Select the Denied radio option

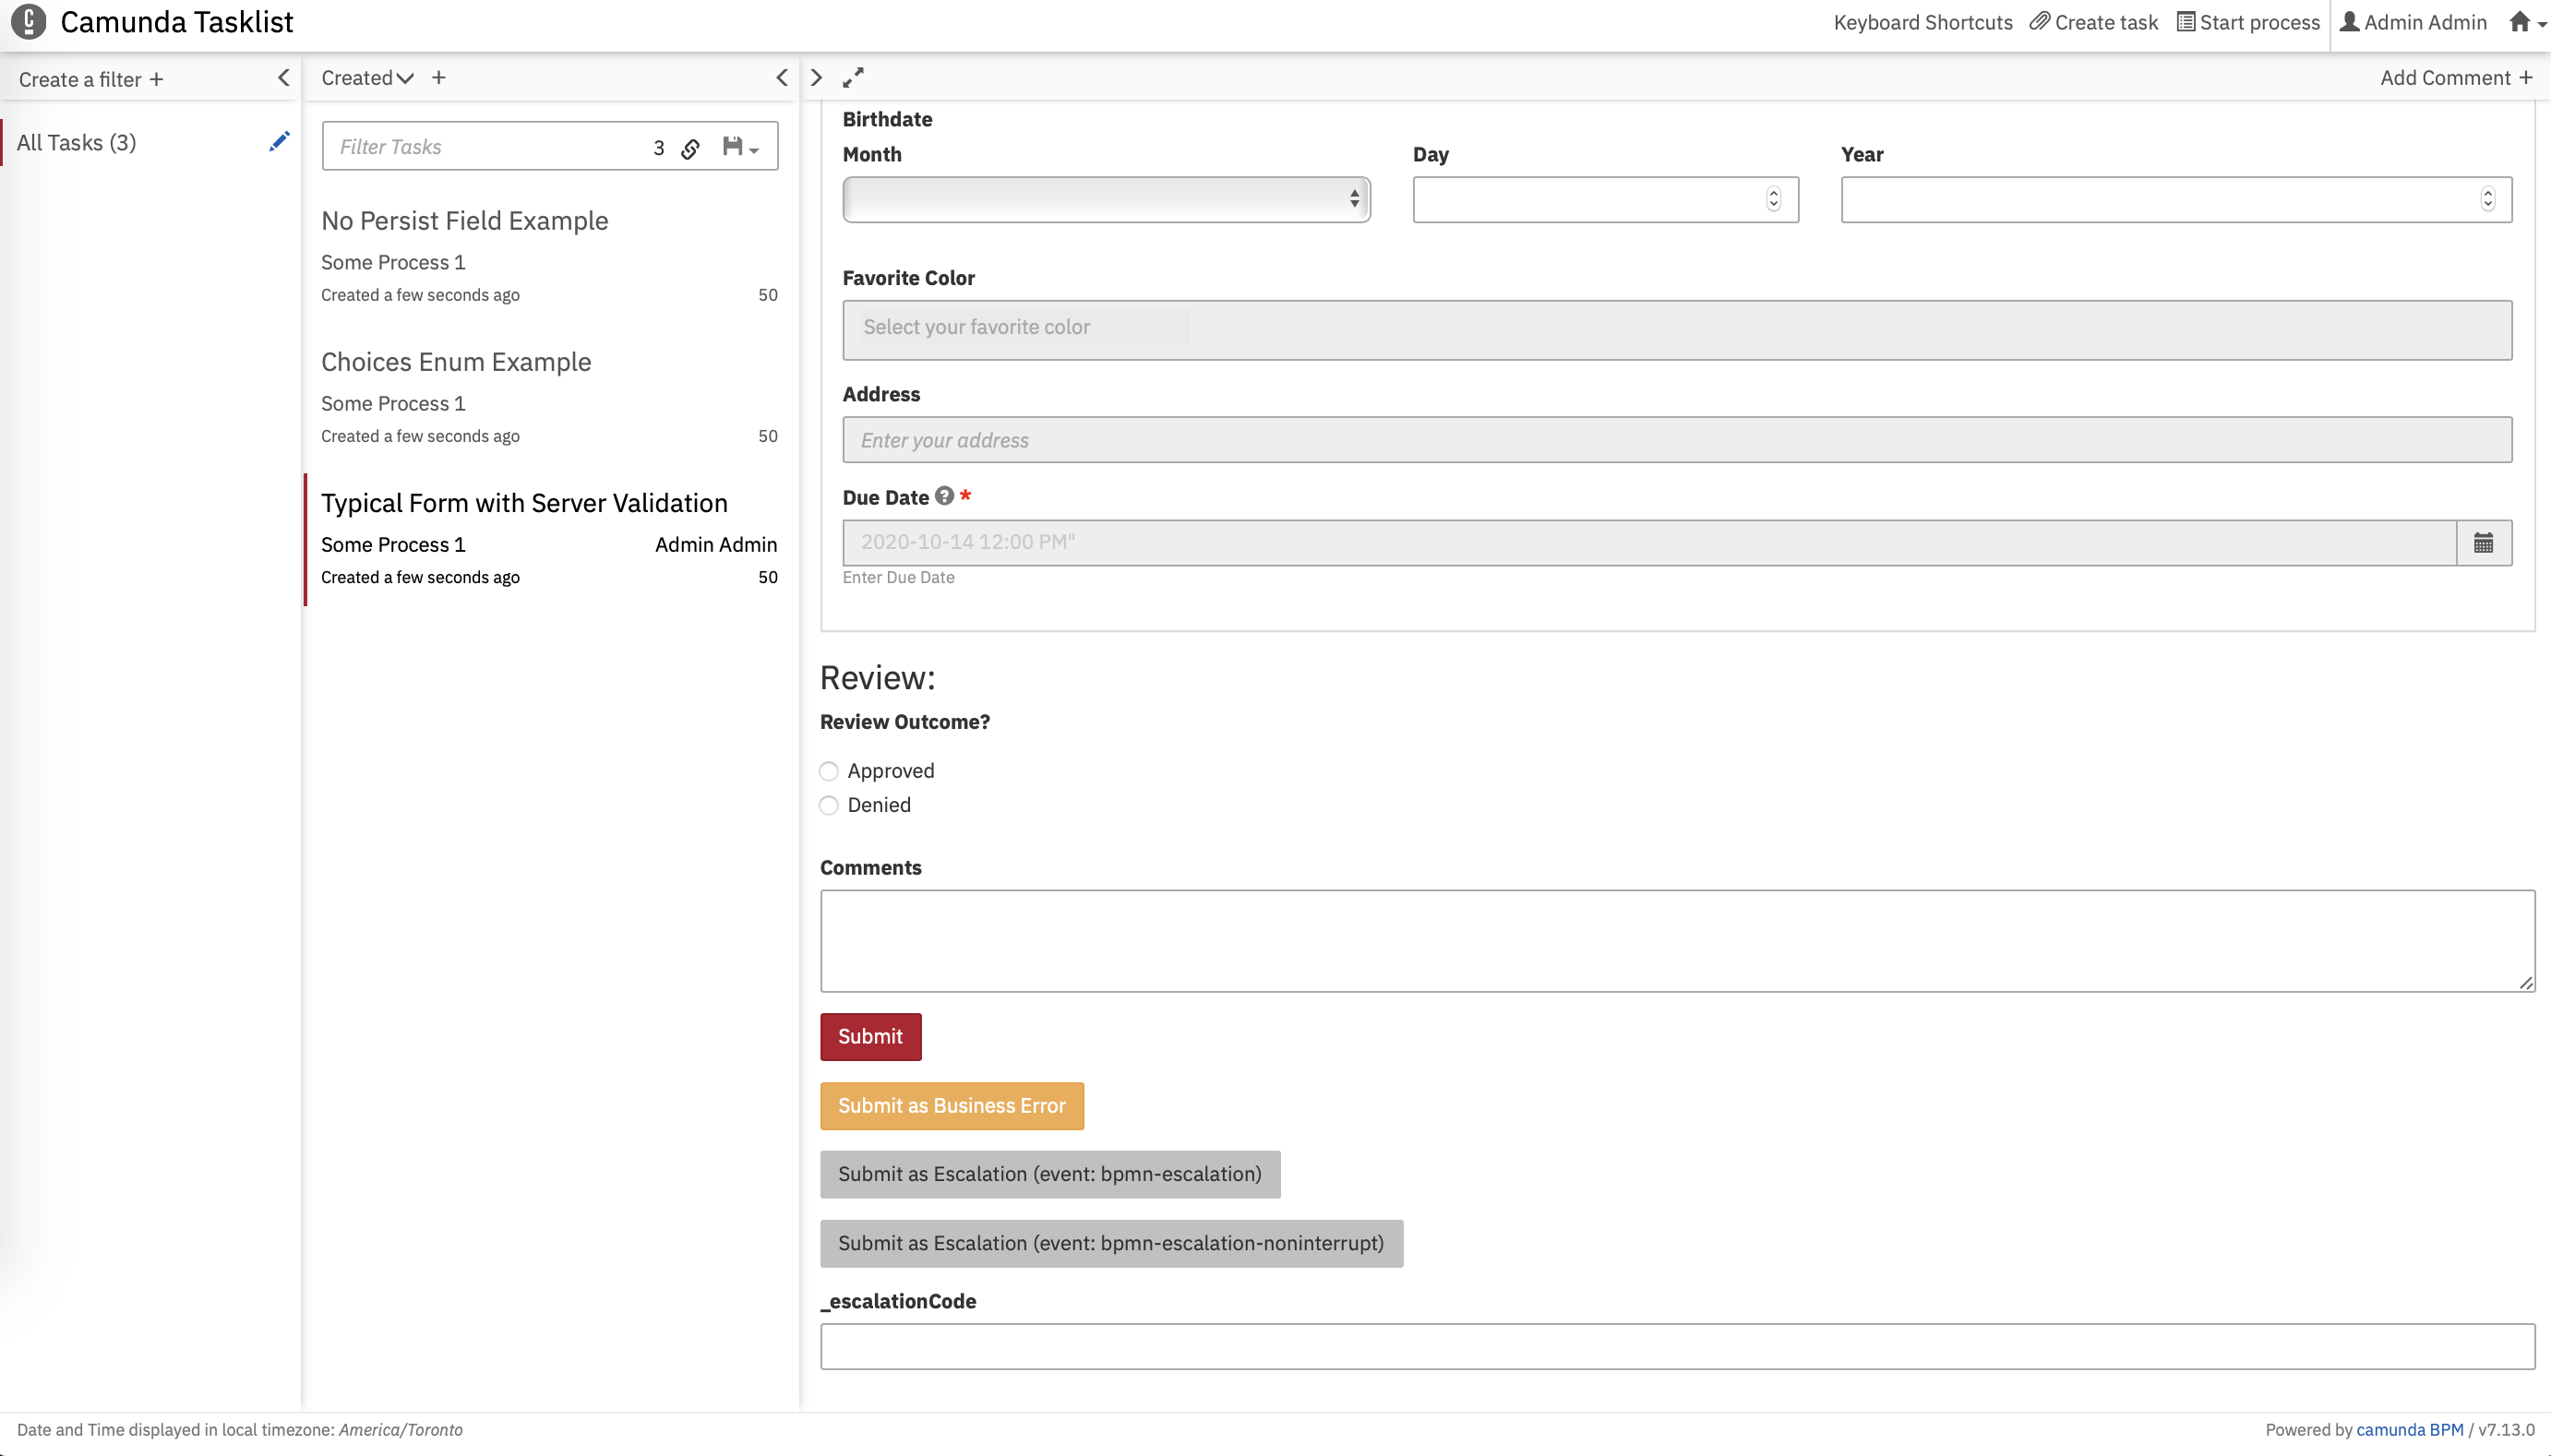click(829, 805)
